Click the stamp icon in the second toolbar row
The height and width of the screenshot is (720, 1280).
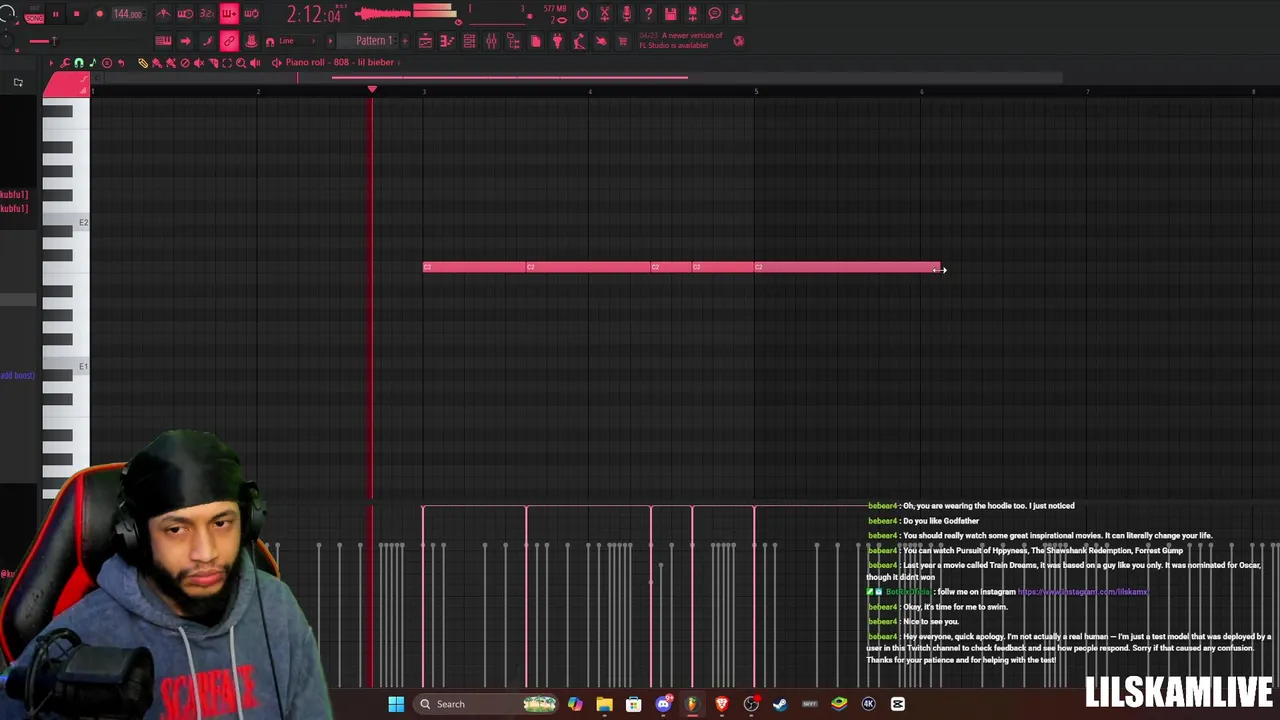pos(251,41)
